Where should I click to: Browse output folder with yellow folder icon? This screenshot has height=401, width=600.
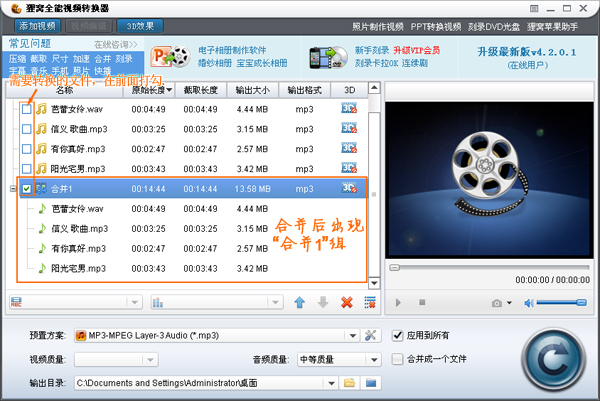click(350, 382)
